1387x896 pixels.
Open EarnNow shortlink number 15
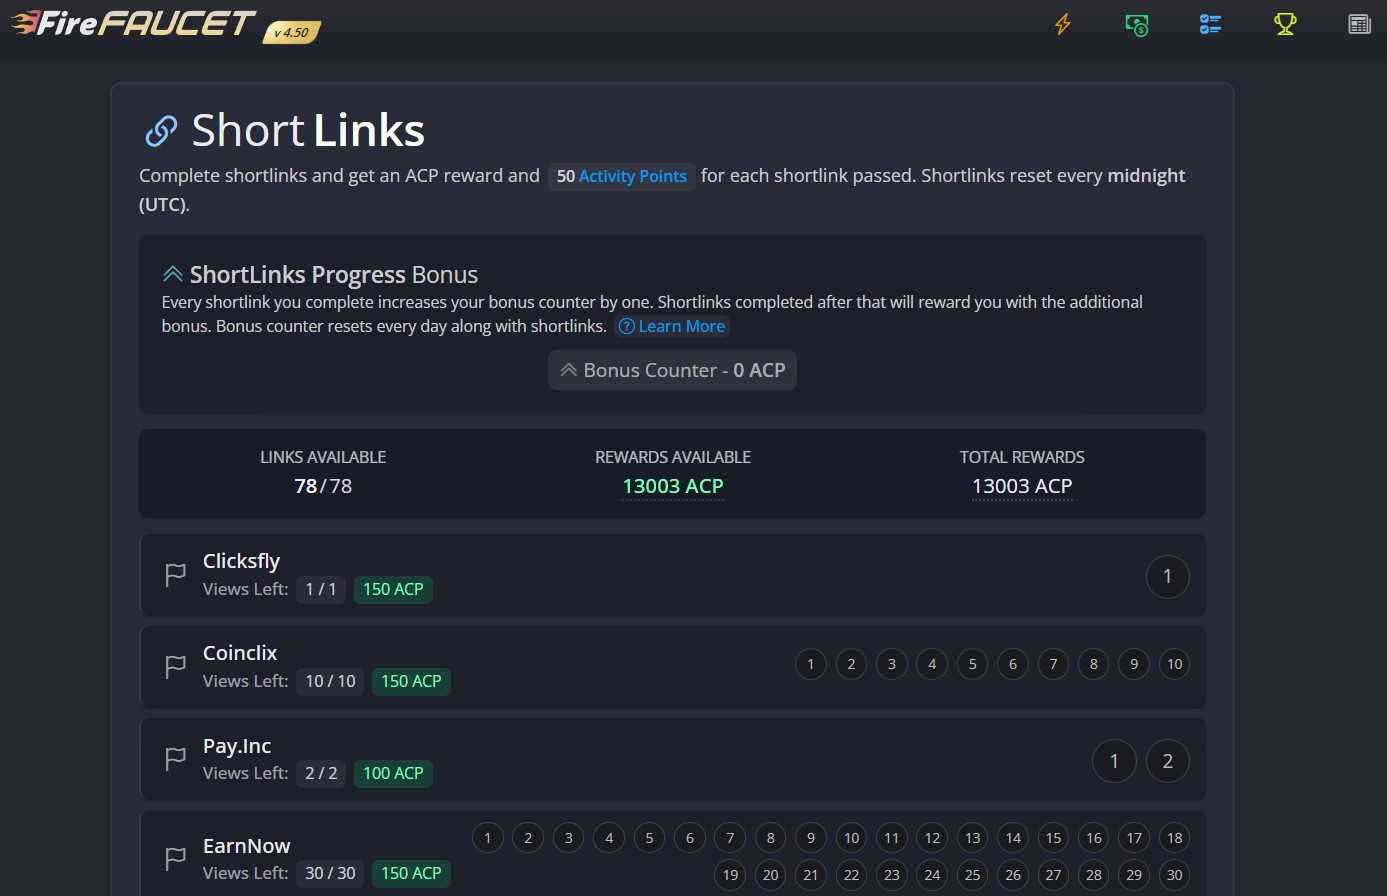[1053, 838]
